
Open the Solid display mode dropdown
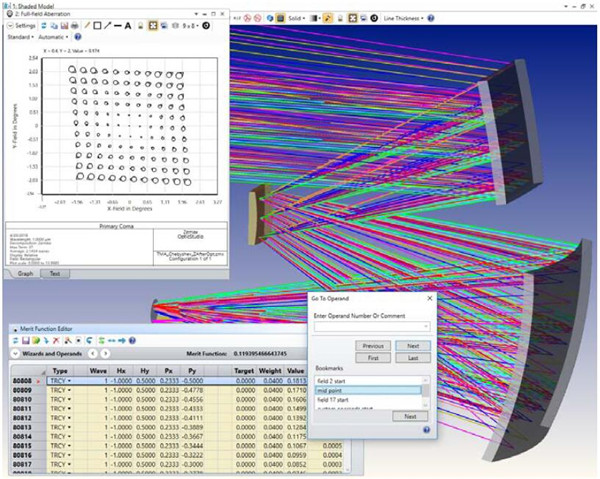click(x=300, y=18)
